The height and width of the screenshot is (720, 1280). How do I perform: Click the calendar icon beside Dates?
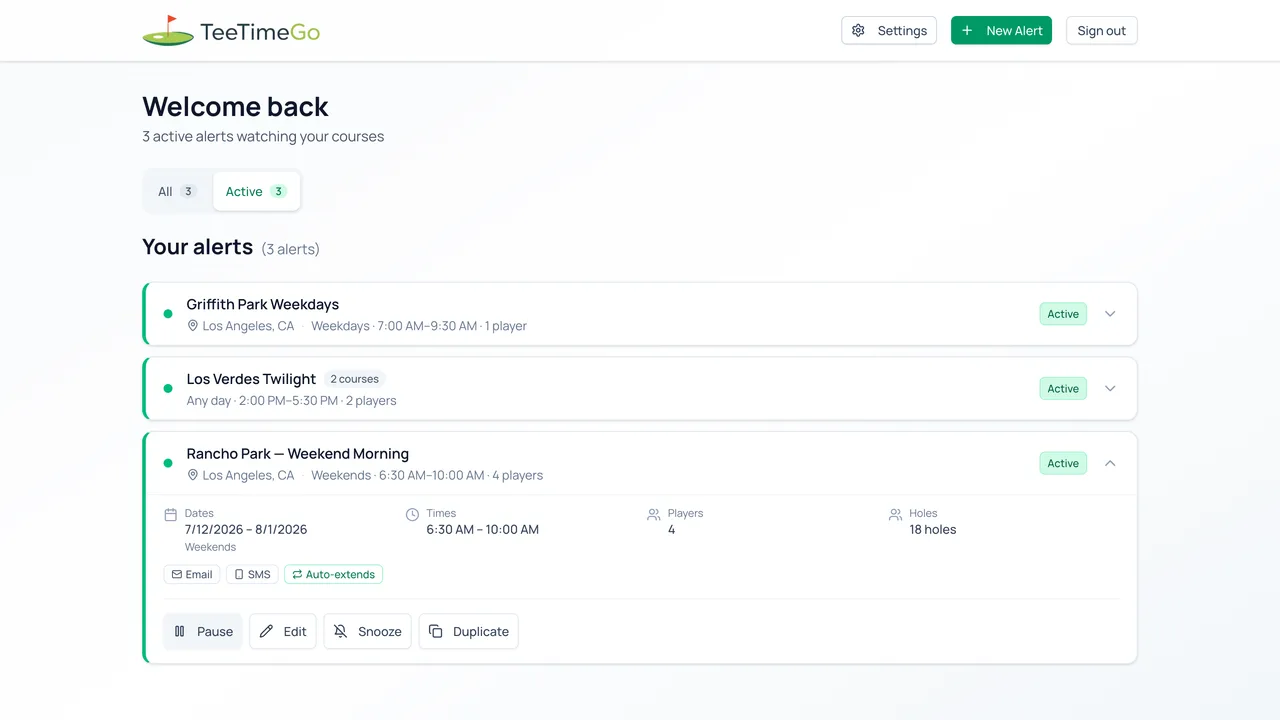point(171,515)
